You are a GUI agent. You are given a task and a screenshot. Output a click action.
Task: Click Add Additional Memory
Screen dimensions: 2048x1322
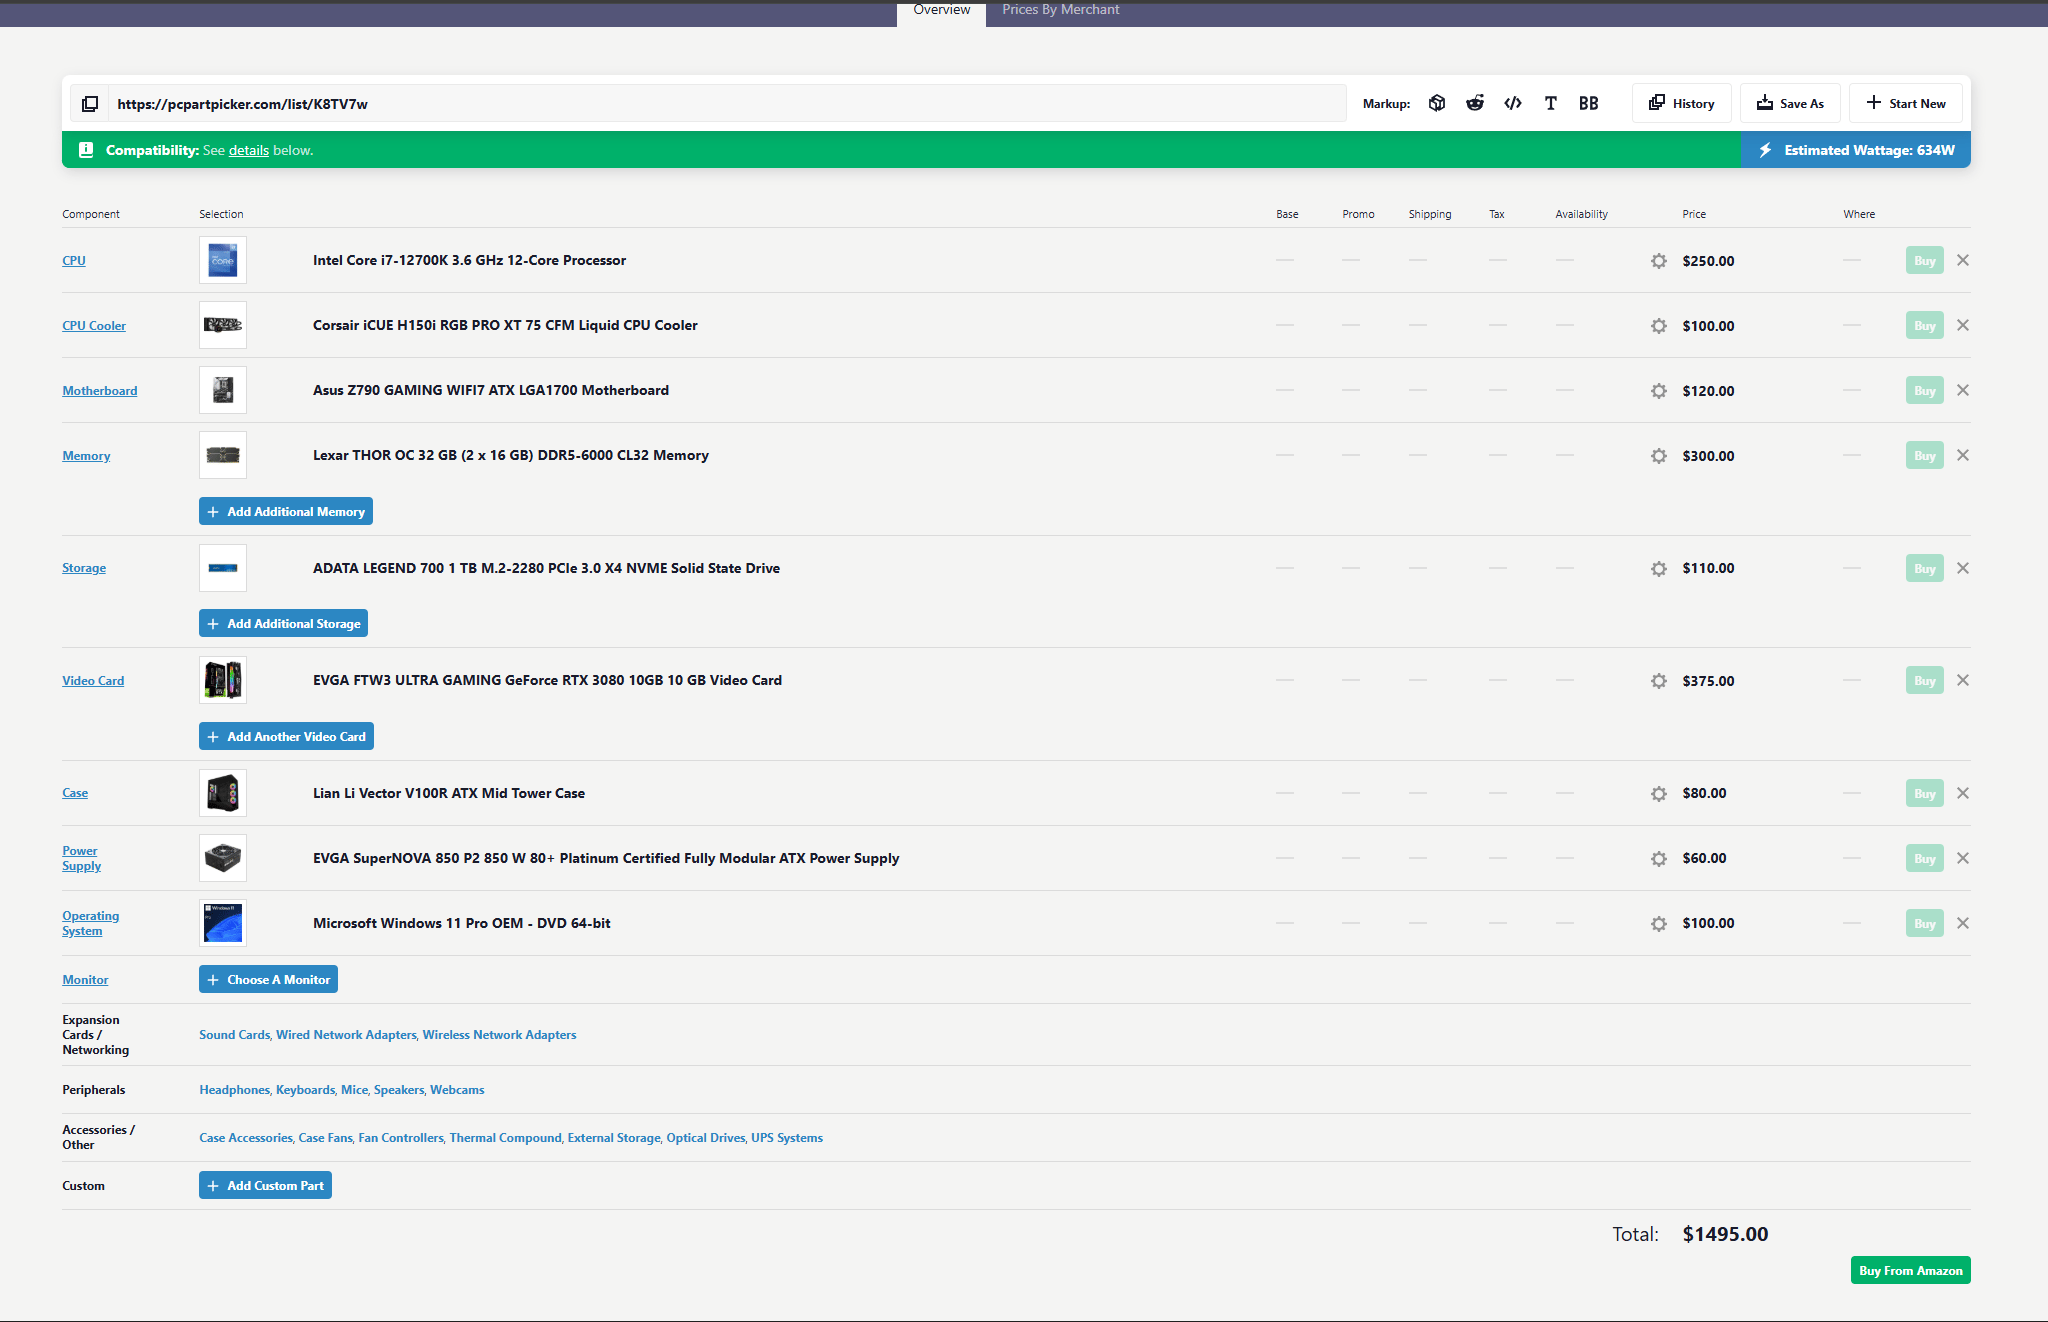coord(286,511)
